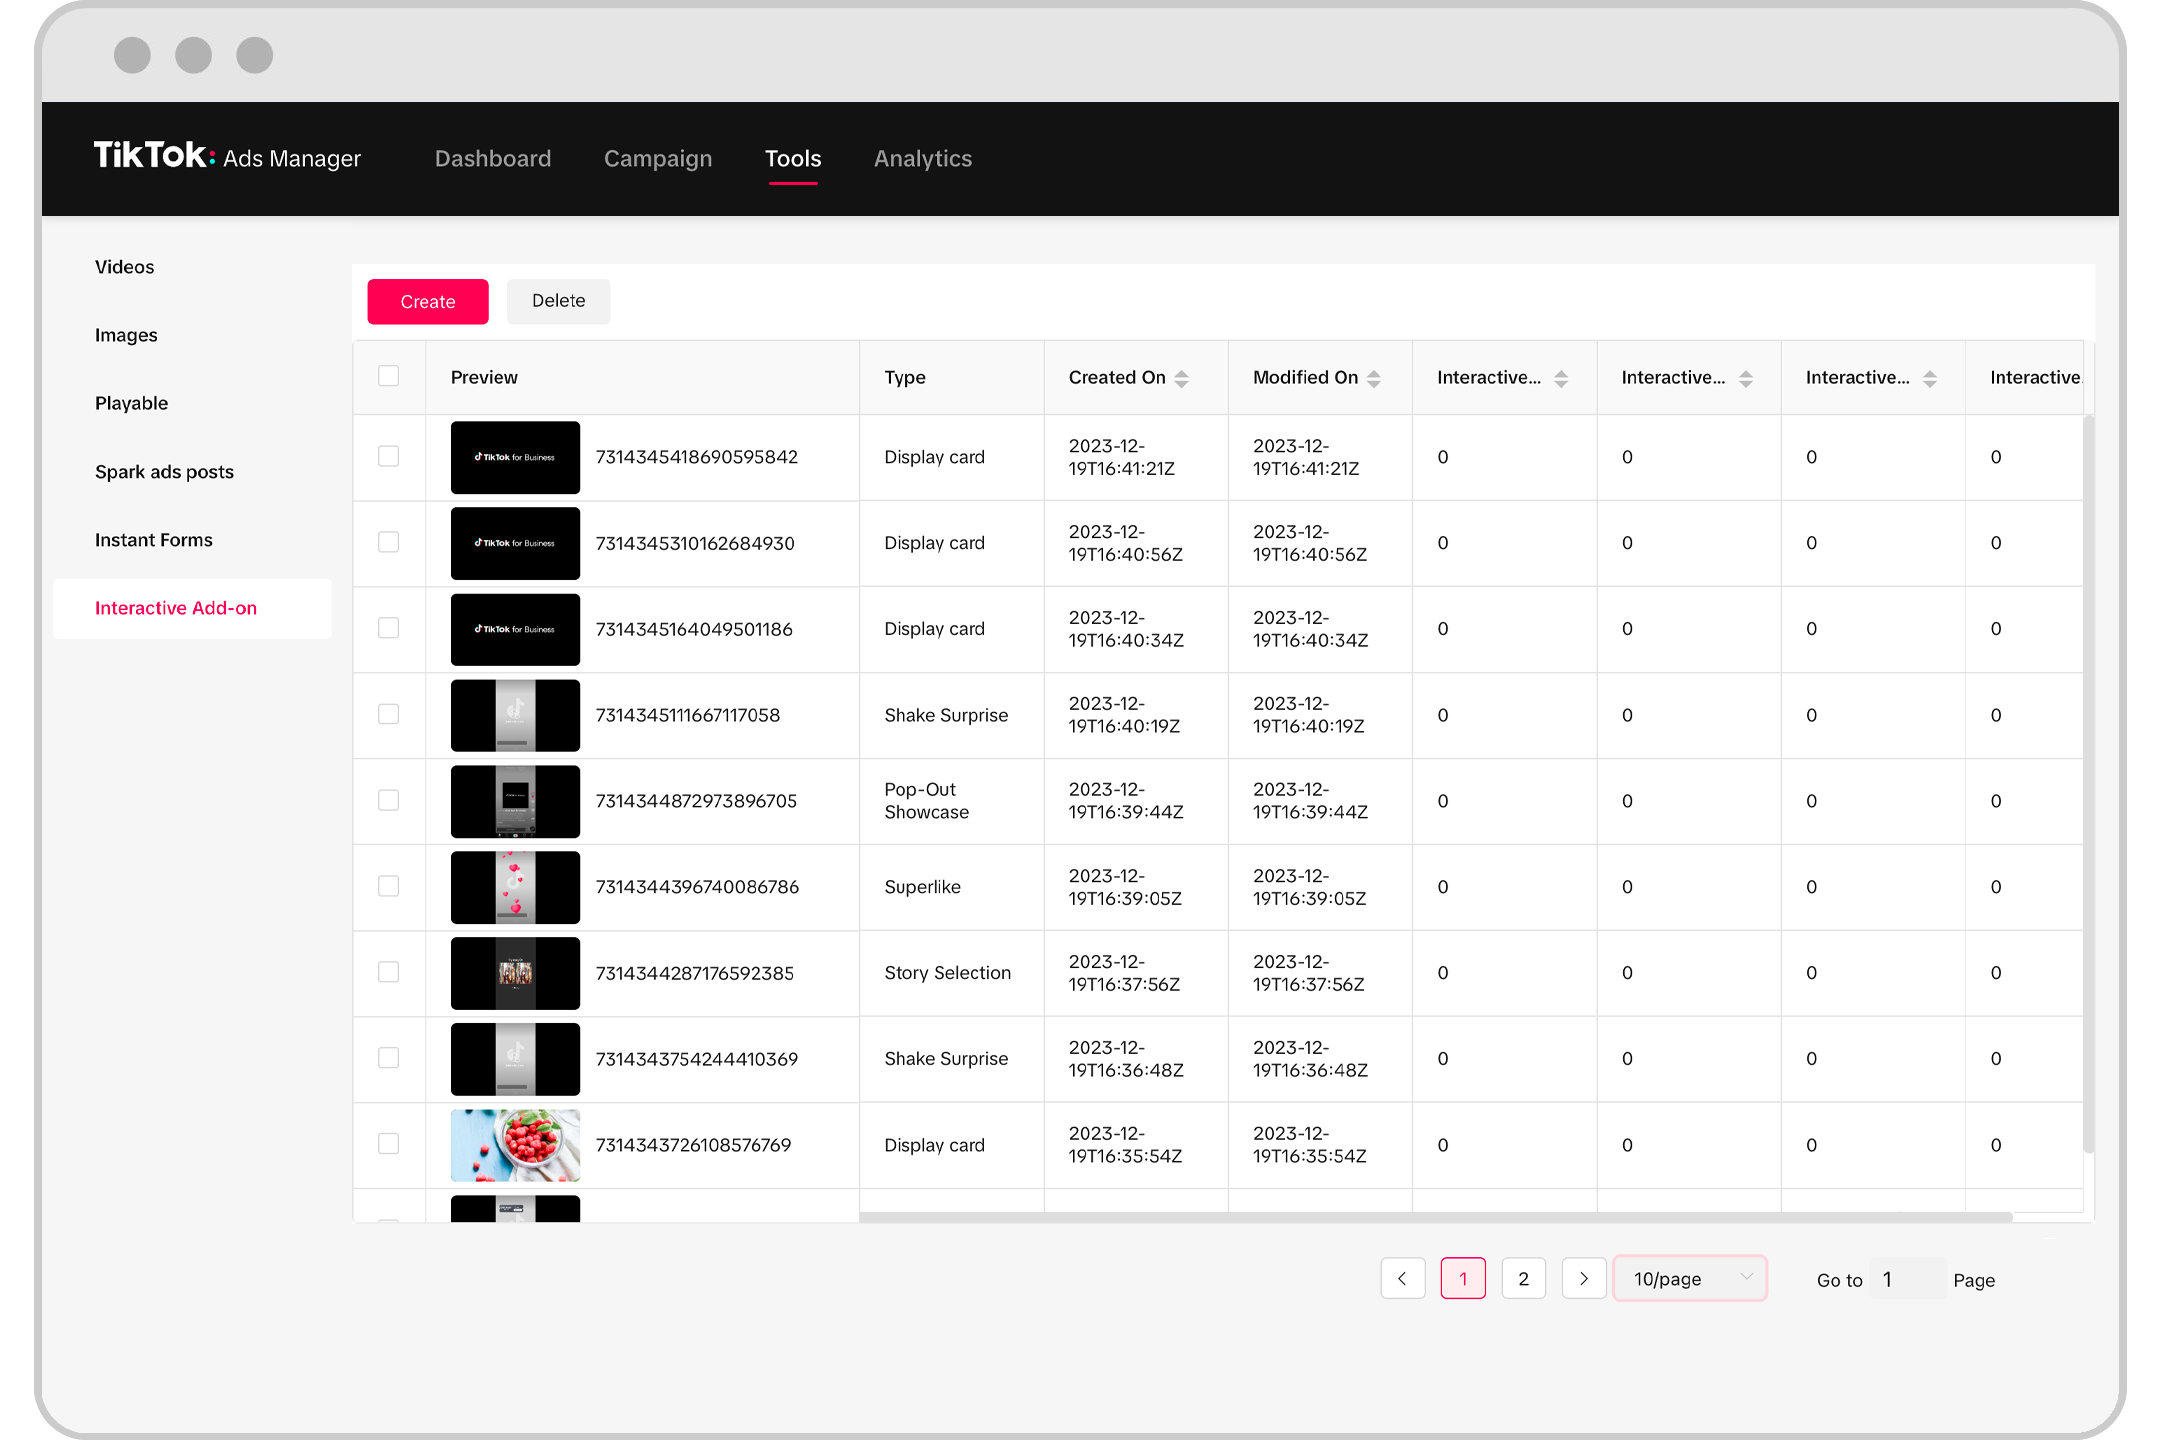The height and width of the screenshot is (1440, 2160).
Task: Select the Story Selection row checkbox
Action: [389, 972]
